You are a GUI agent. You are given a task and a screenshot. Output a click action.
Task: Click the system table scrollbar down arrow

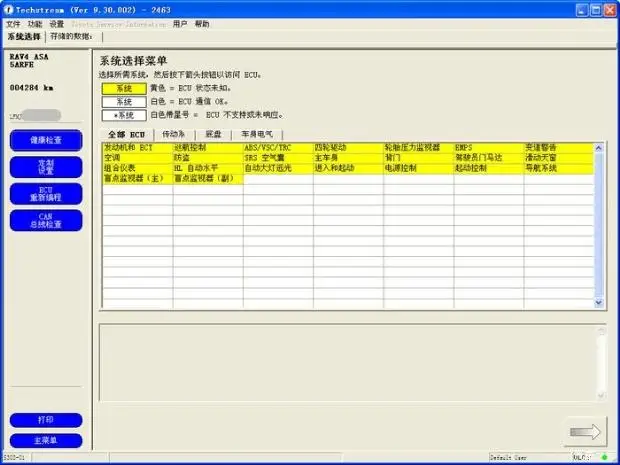tap(599, 302)
